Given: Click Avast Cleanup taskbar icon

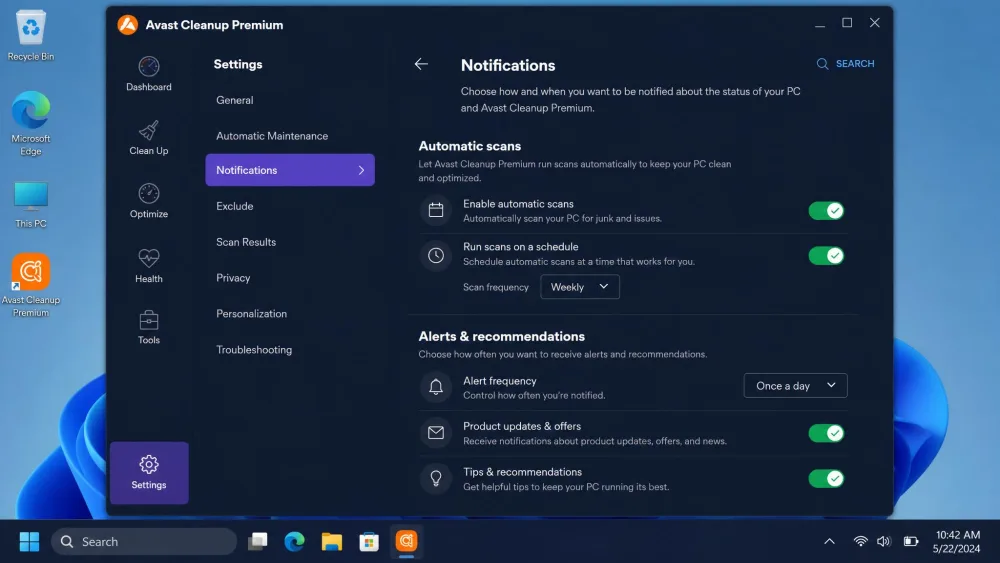Looking at the screenshot, I should (406, 541).
